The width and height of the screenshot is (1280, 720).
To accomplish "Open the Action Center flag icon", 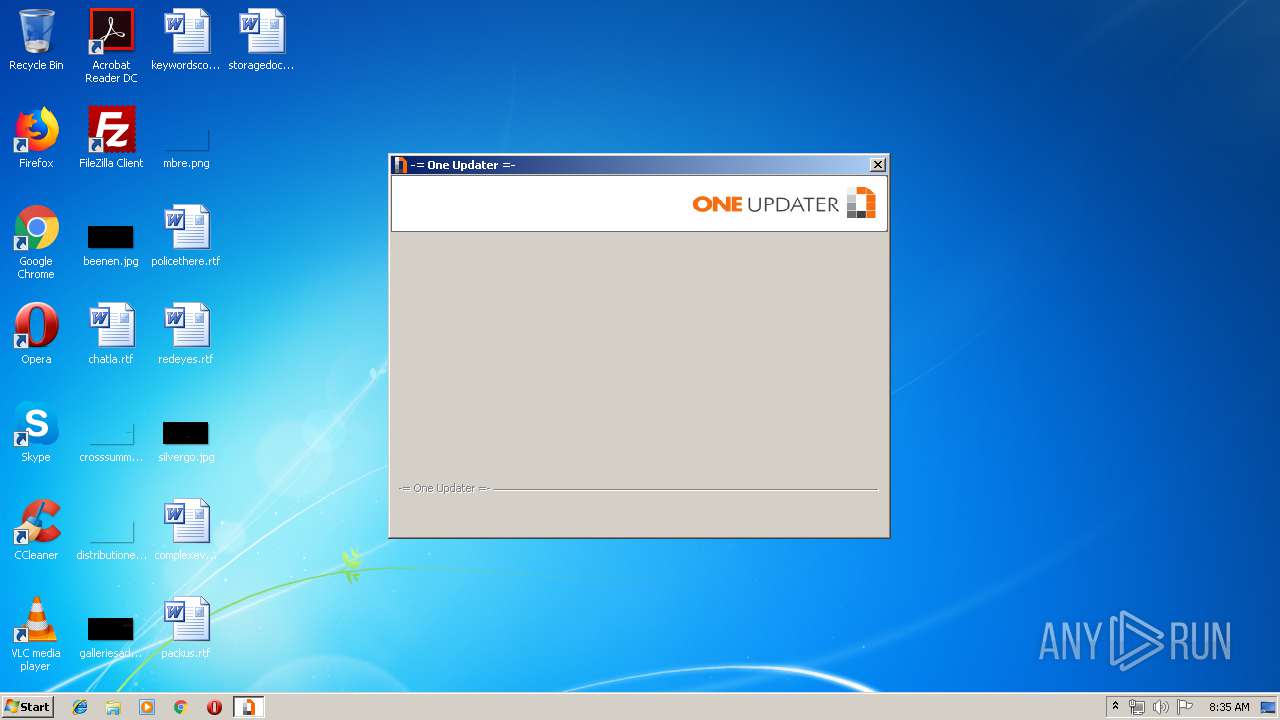I will pos(1185,707).
